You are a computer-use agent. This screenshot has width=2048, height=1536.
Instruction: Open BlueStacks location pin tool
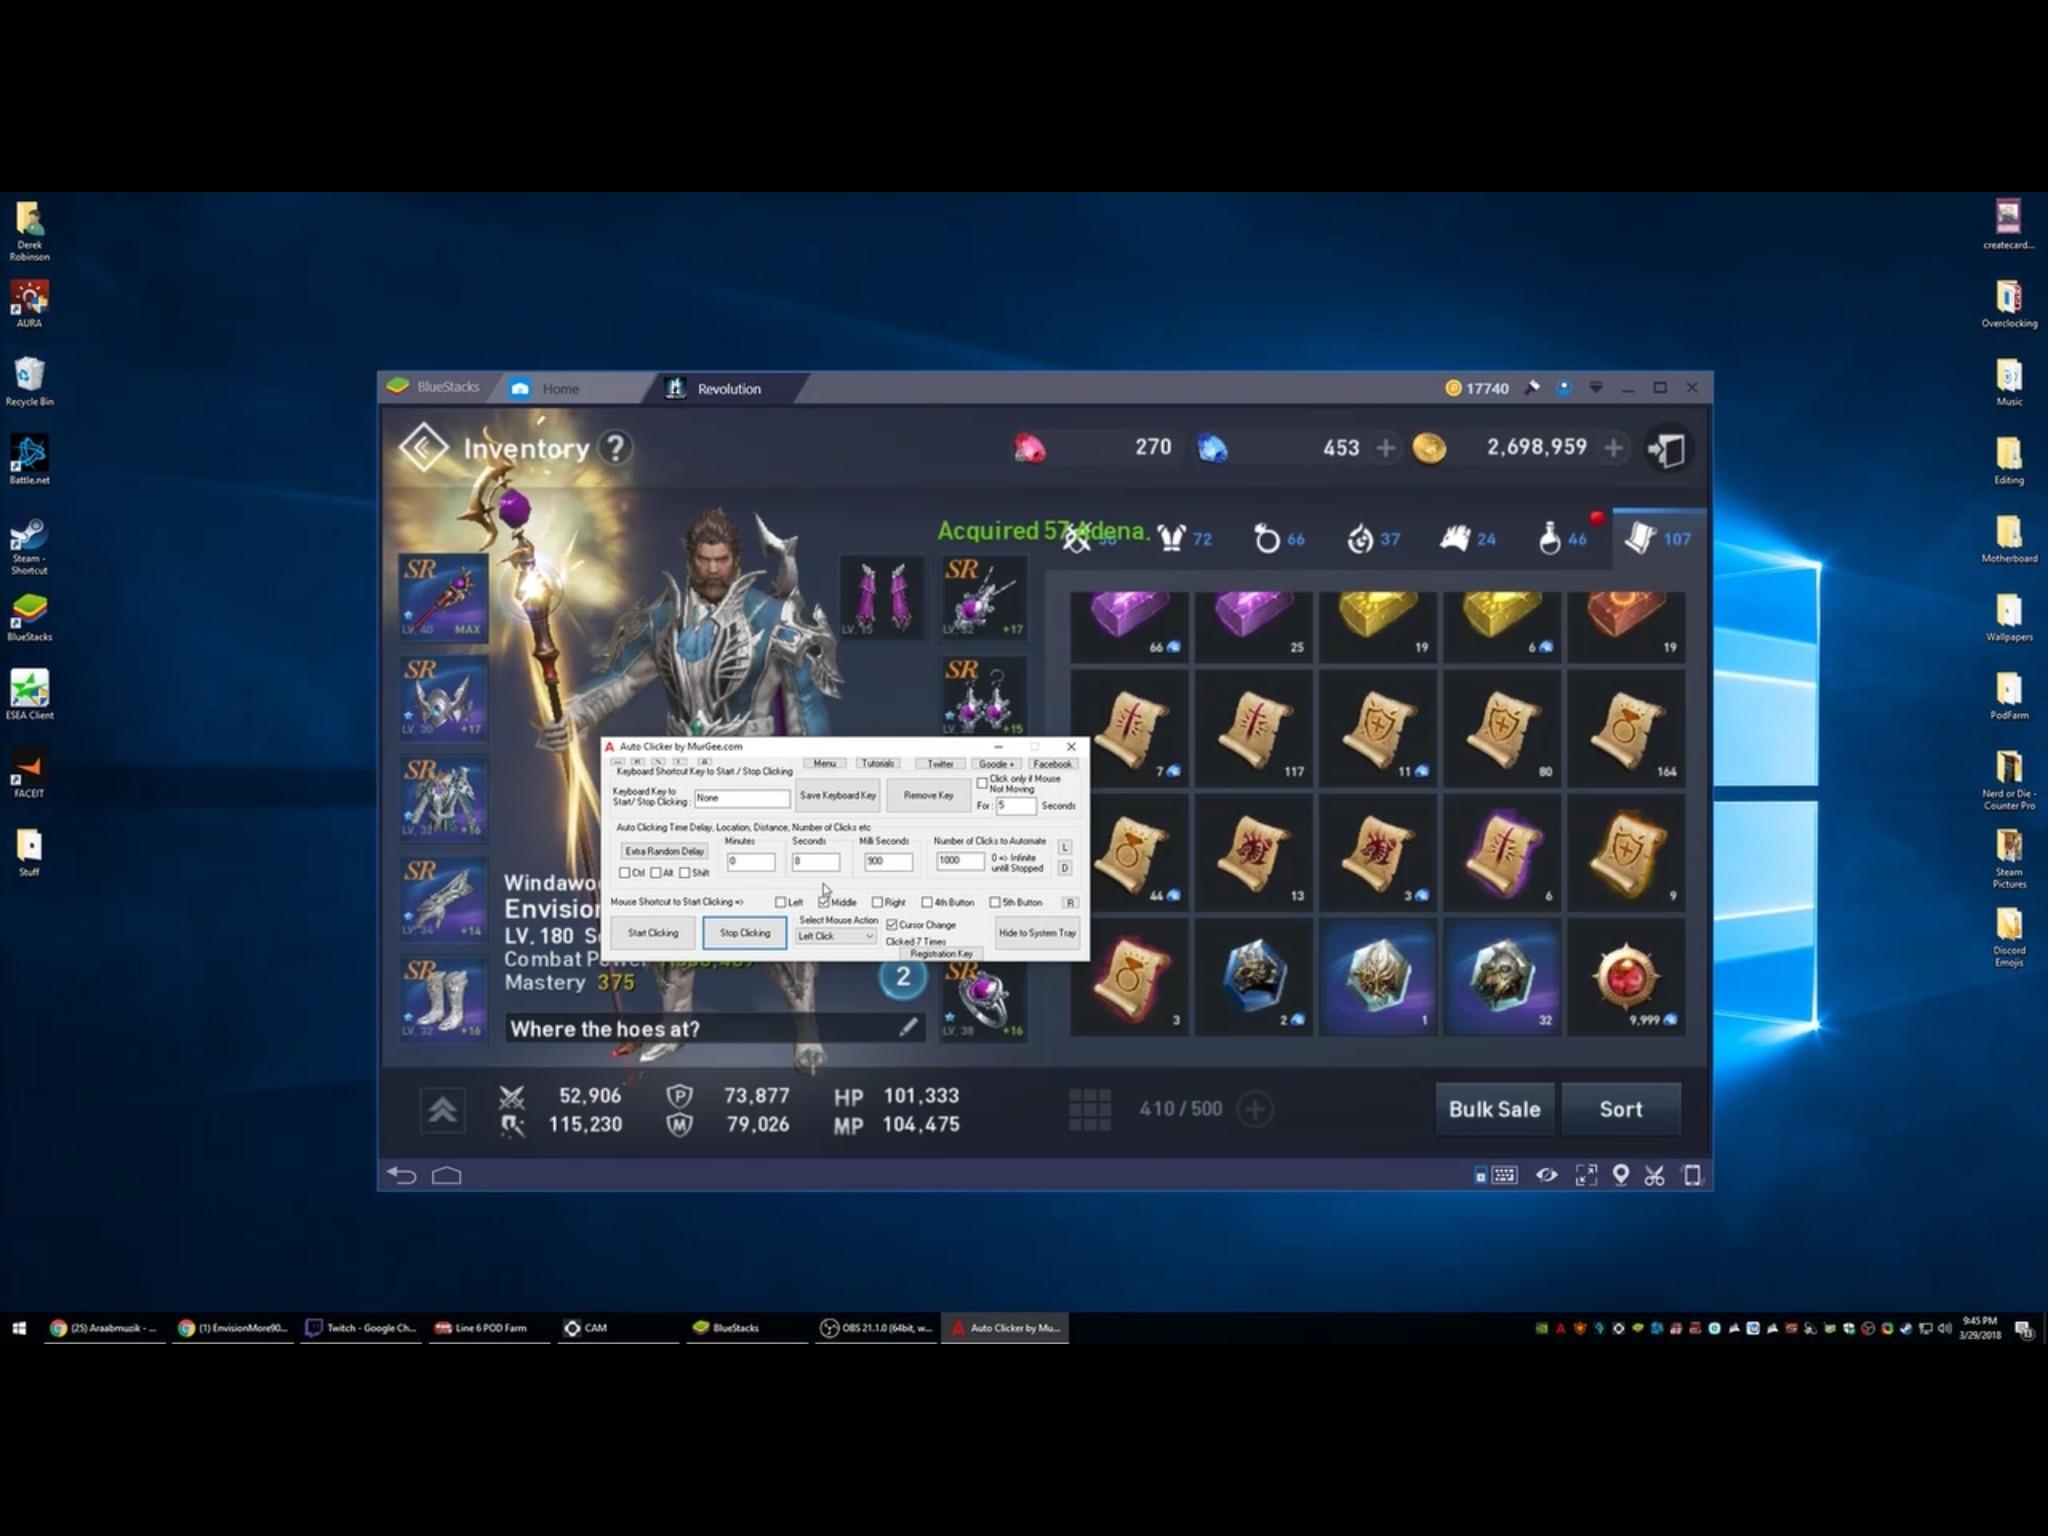click(1620, 1175)
